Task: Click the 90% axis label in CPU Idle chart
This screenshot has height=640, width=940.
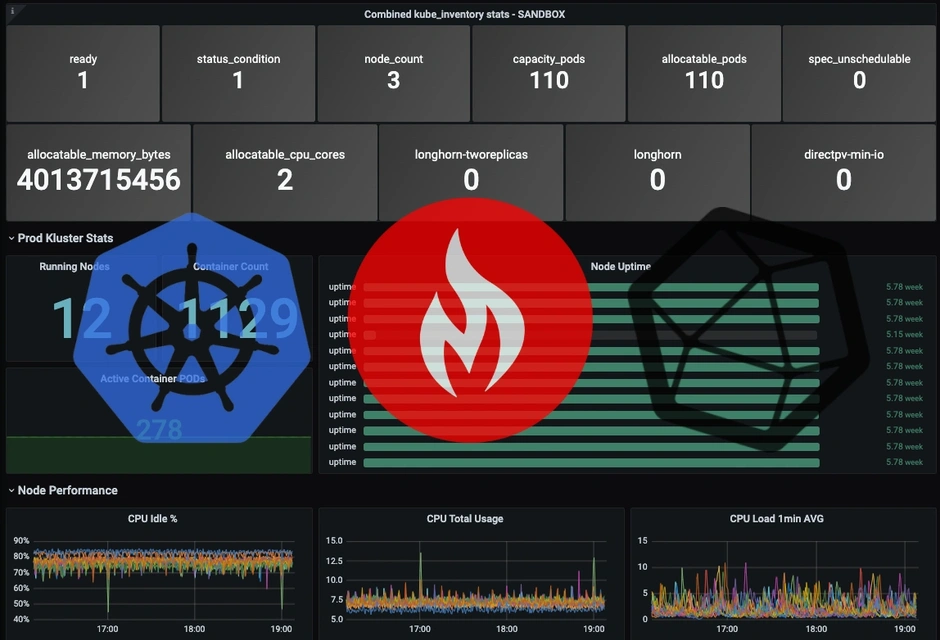Action: coord(22,541)
